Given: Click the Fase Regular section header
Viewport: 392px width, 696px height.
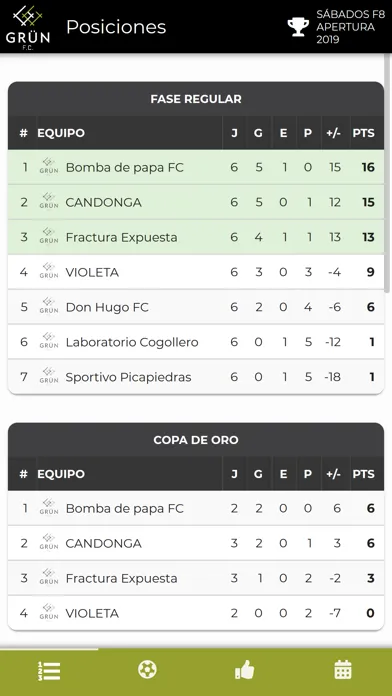Looking at the screenshot, I should (196, 99).
